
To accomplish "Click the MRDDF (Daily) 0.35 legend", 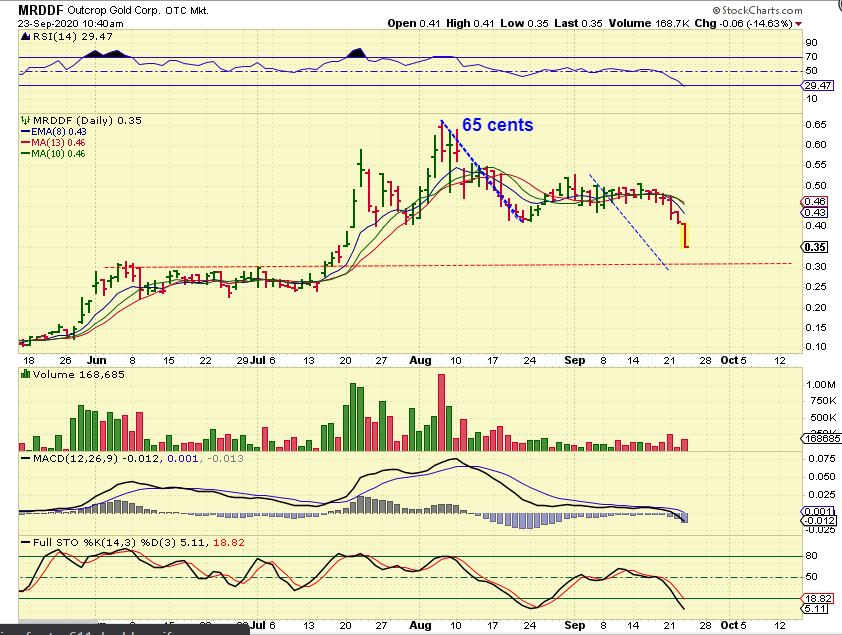I will [x=87, y=121].
